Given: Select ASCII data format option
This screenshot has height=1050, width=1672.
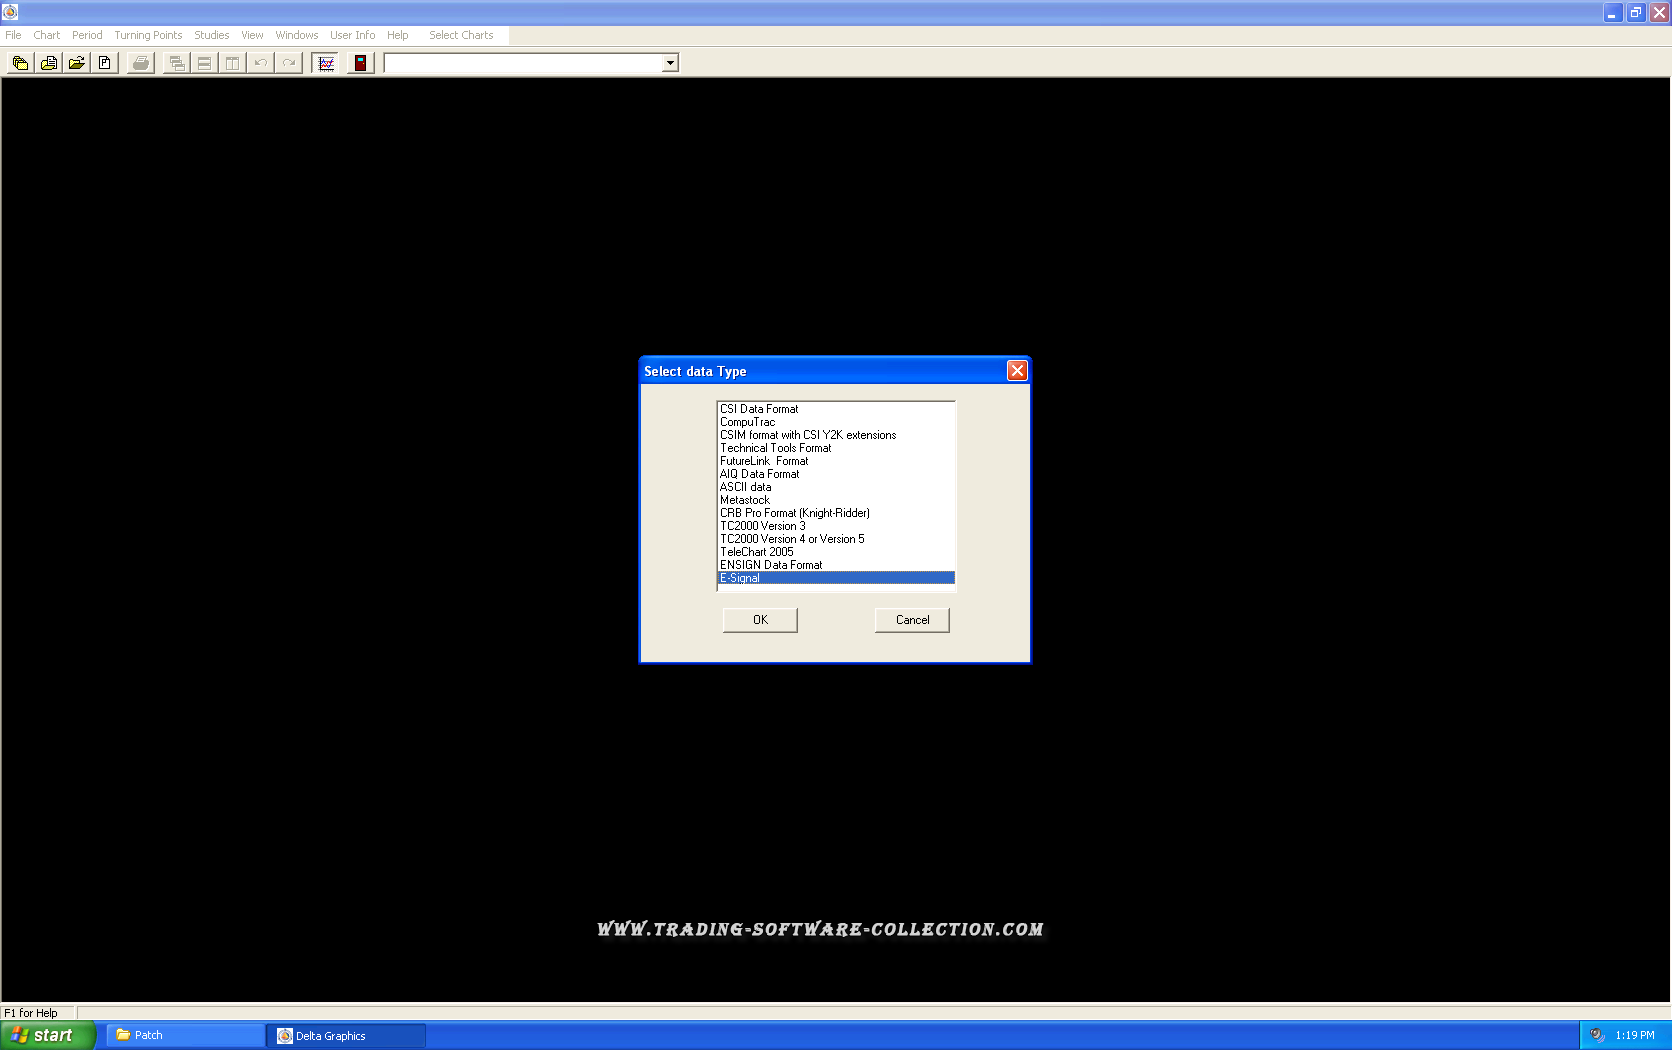Looking at the screenshot, I should point(745,487).
